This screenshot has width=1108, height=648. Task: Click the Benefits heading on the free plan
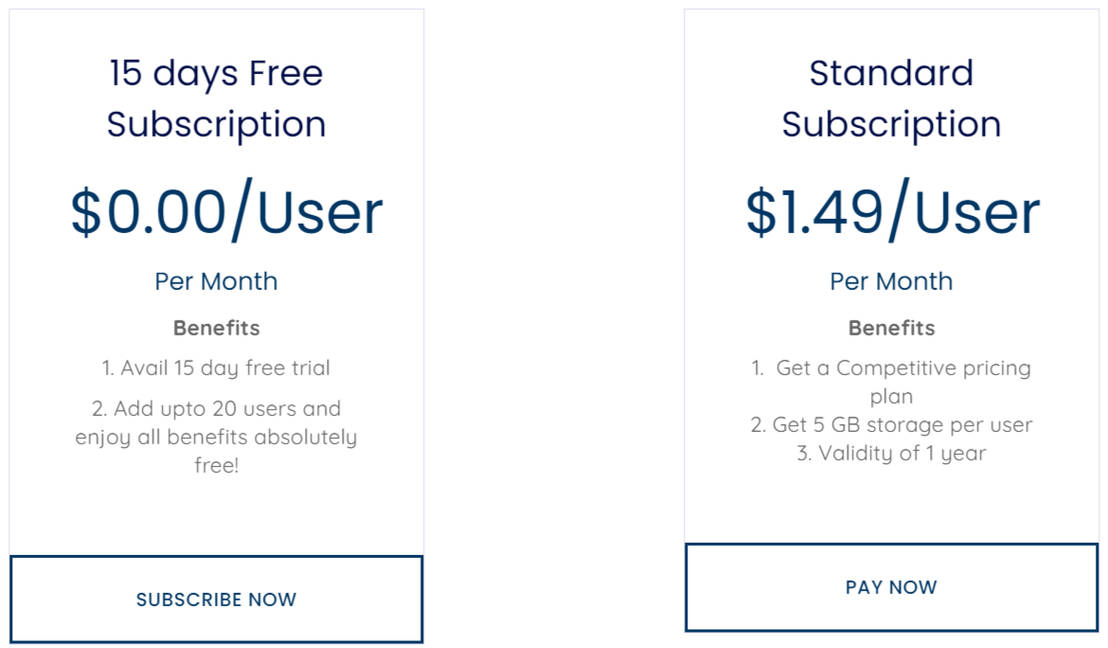pyautogui.click(x=216, y=327)
